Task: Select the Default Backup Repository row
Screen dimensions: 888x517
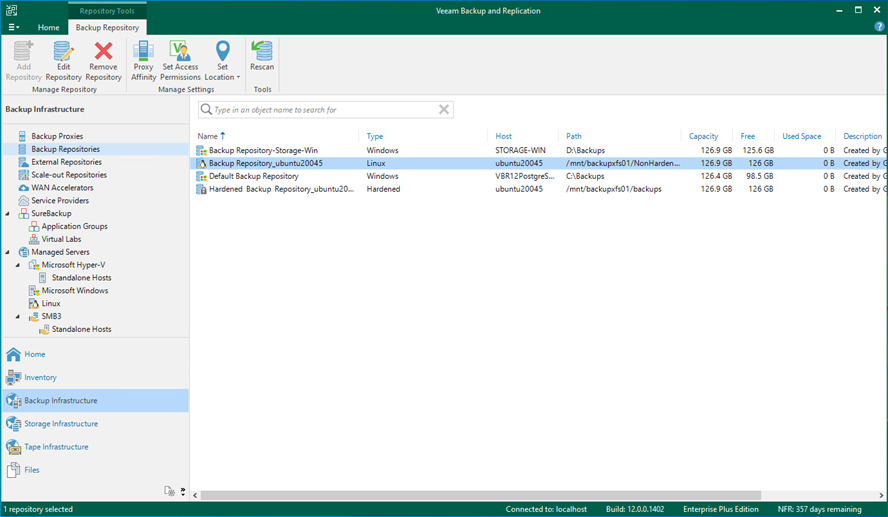Action: click(x=538, y=176)
